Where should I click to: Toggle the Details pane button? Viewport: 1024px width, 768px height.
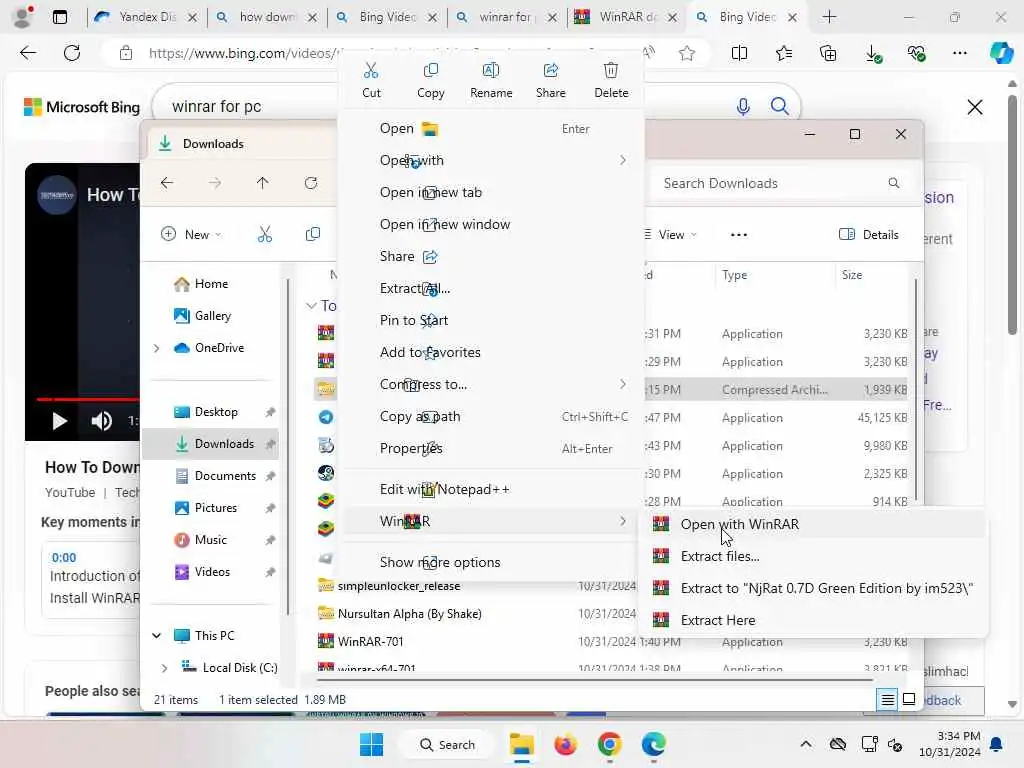coord(869,234)
